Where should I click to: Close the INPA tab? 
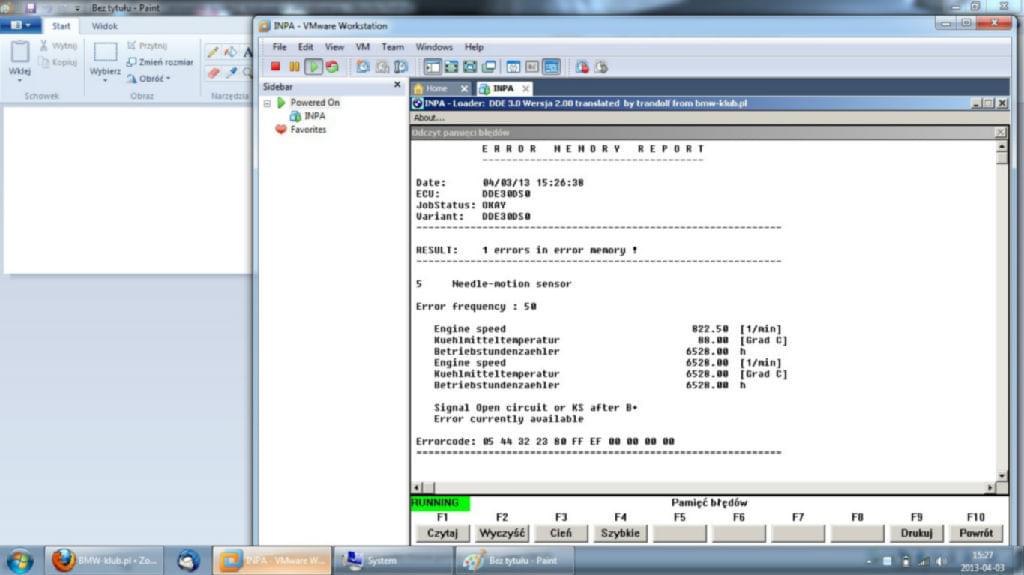tap(525, 88)
